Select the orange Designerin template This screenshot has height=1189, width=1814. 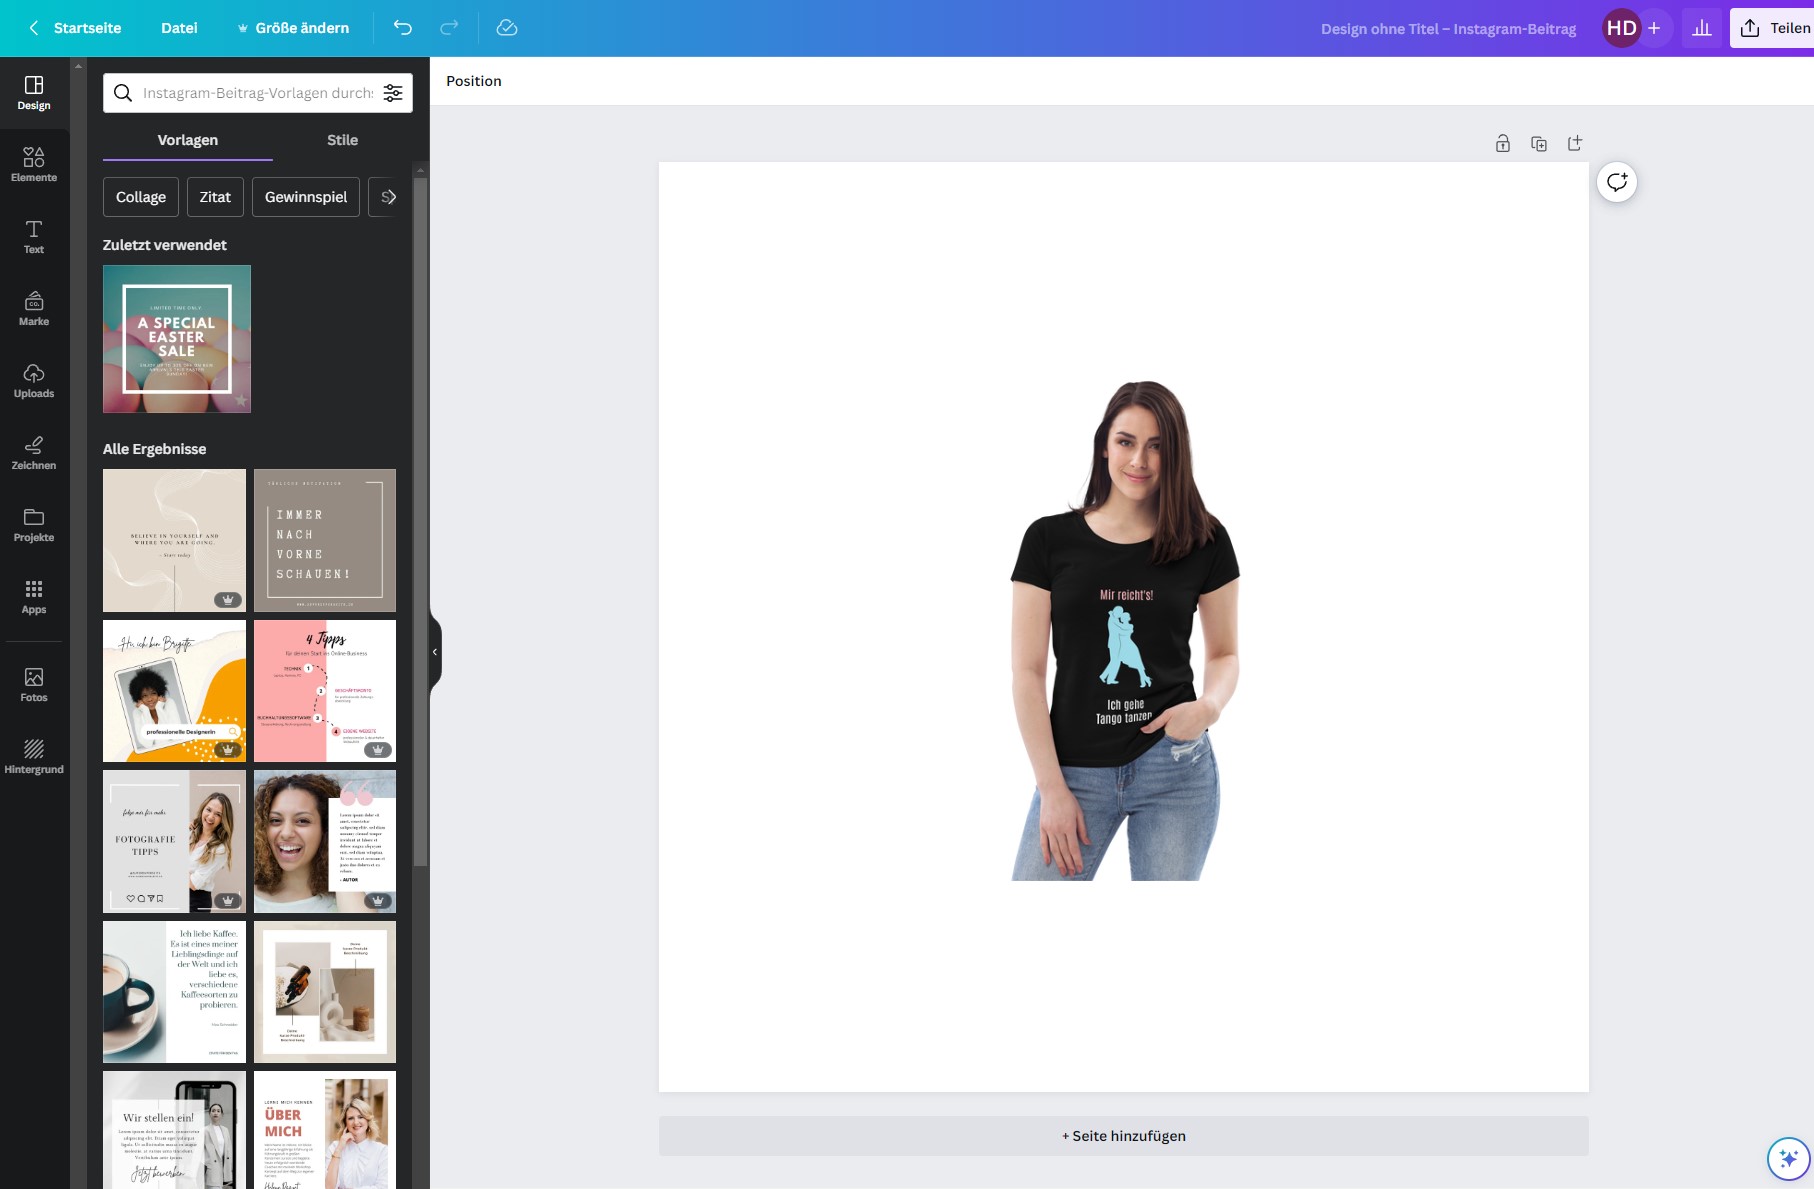(x=174, y=691)
